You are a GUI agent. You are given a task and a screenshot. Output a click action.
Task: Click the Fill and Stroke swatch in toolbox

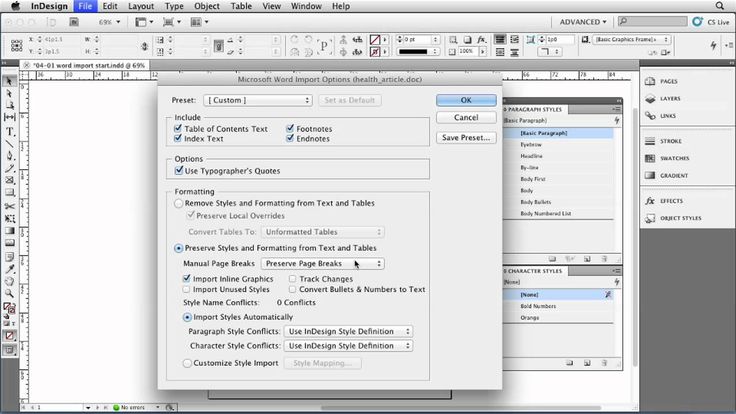pos(9,308)
